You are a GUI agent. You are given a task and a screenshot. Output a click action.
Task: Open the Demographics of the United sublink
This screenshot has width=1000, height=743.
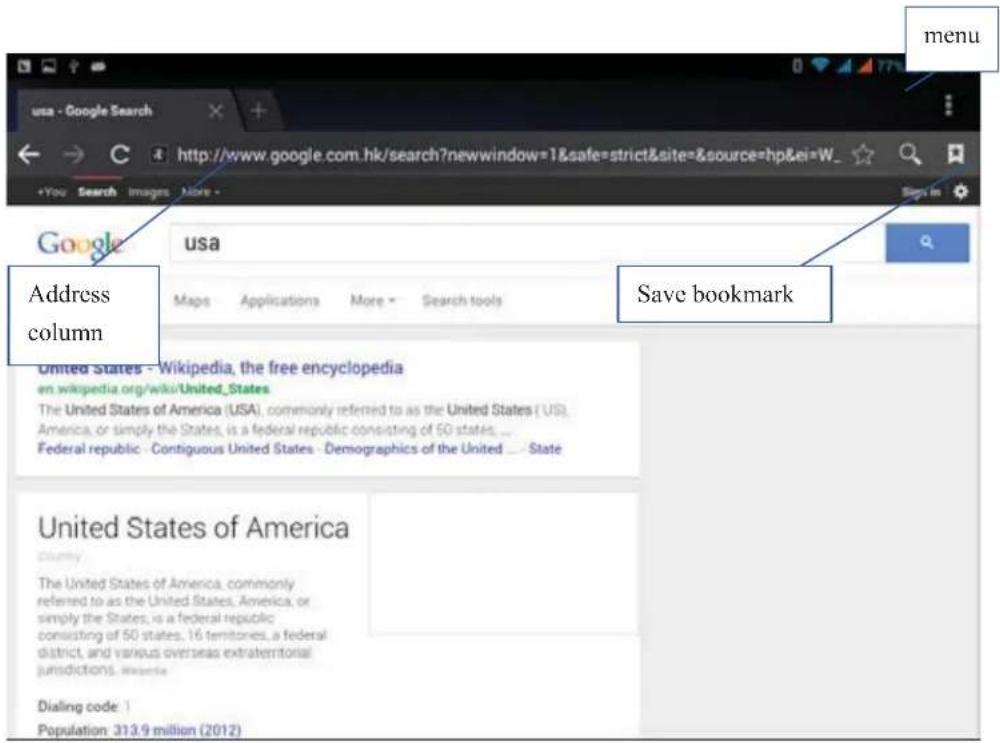point(413,449)
